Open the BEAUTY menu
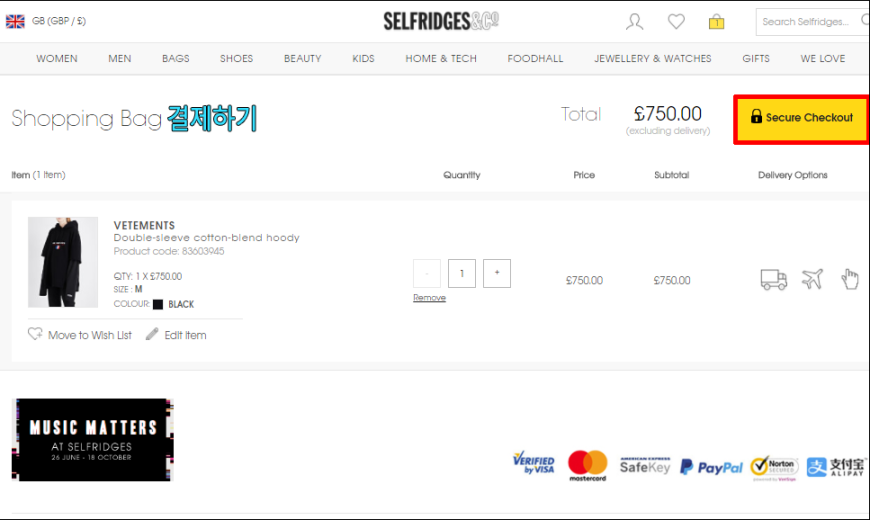Image resolution: width=870 pixels, height=520 pixels. [303, 58]
